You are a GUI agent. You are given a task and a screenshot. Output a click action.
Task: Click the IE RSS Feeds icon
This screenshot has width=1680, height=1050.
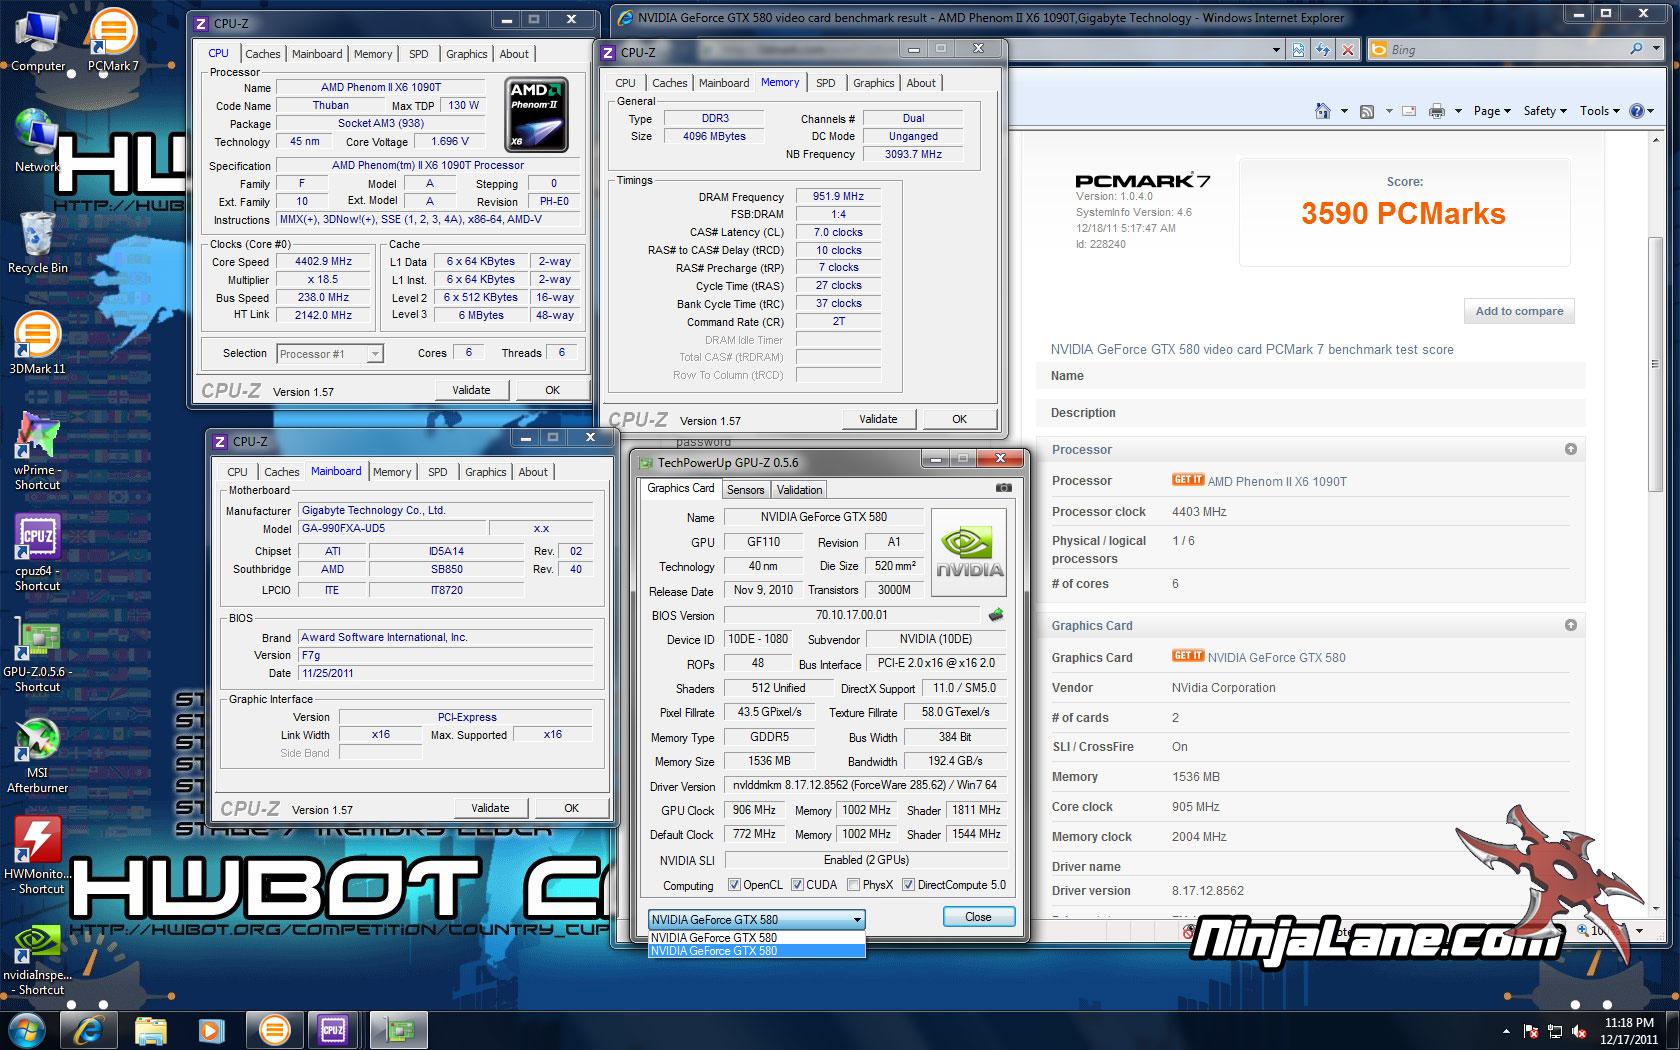(x=1367, y=111)
